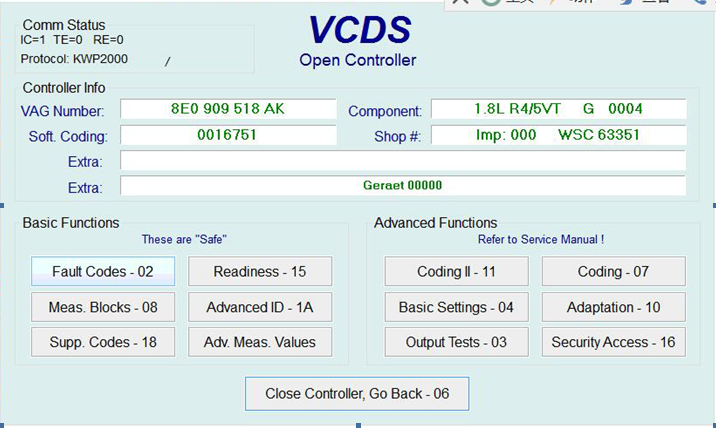
Task: Click the Open Controller heading
Action: coord(358,60)
